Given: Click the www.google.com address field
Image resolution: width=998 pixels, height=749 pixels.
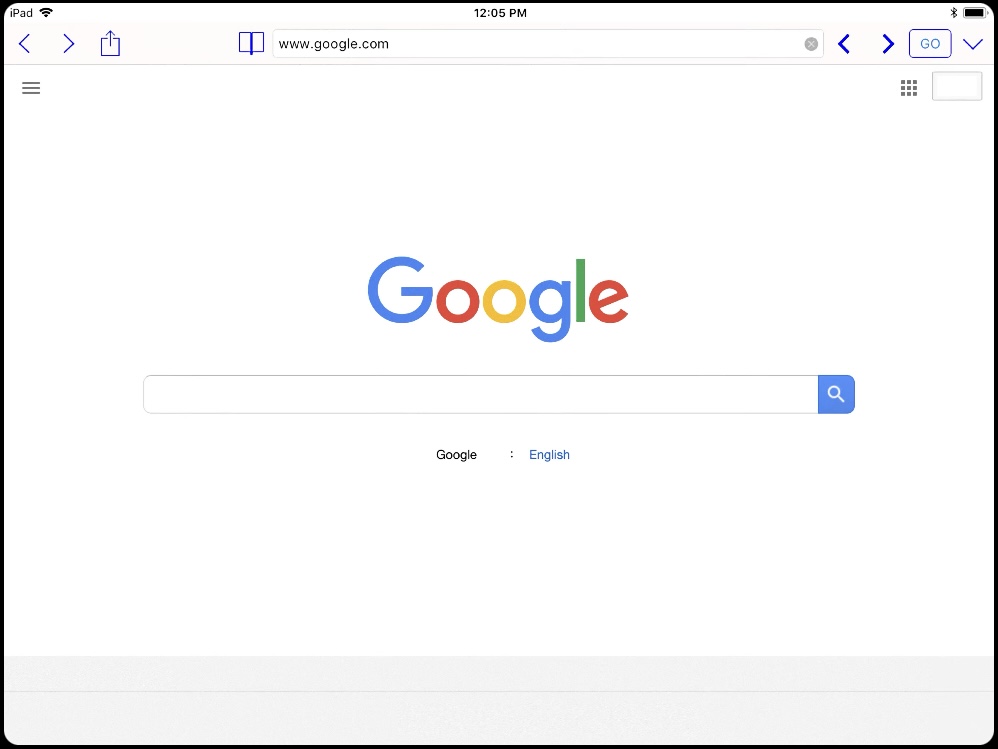Looking at the screenshot, I should [540, 44].
